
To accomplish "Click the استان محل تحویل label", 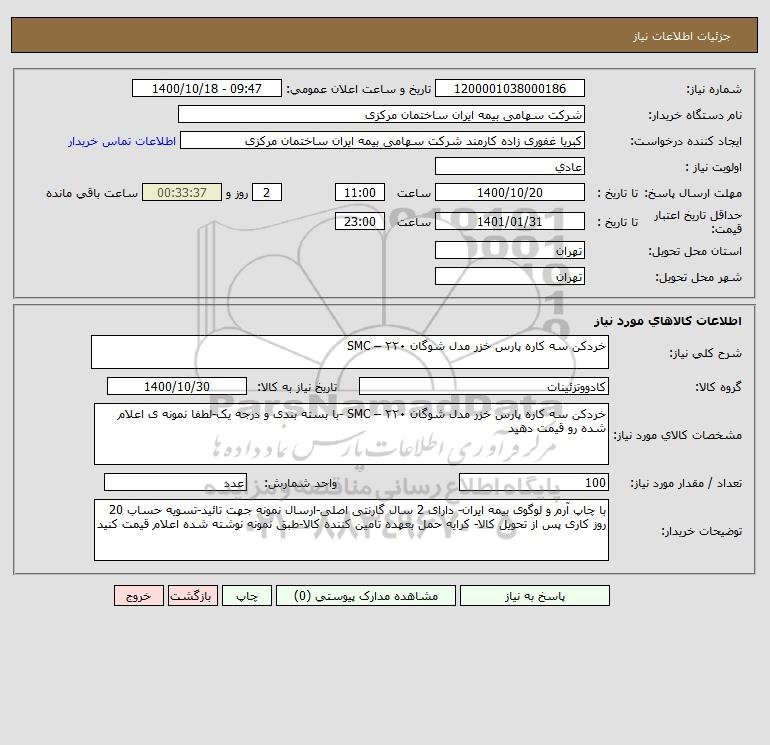I will 695,251.
